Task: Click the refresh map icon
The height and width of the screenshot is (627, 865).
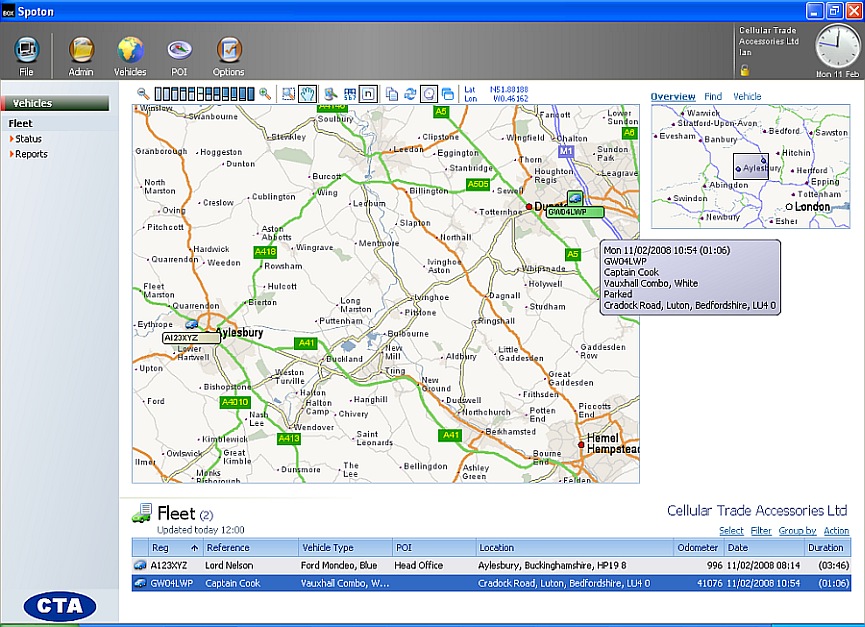Action: 410,94
